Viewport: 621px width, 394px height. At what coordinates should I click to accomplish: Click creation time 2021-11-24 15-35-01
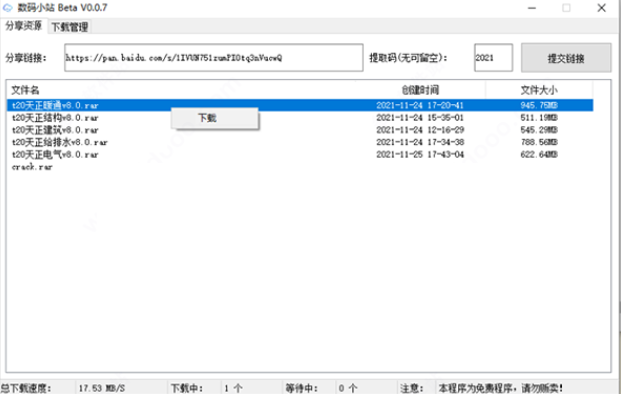(x=420, y=118)
